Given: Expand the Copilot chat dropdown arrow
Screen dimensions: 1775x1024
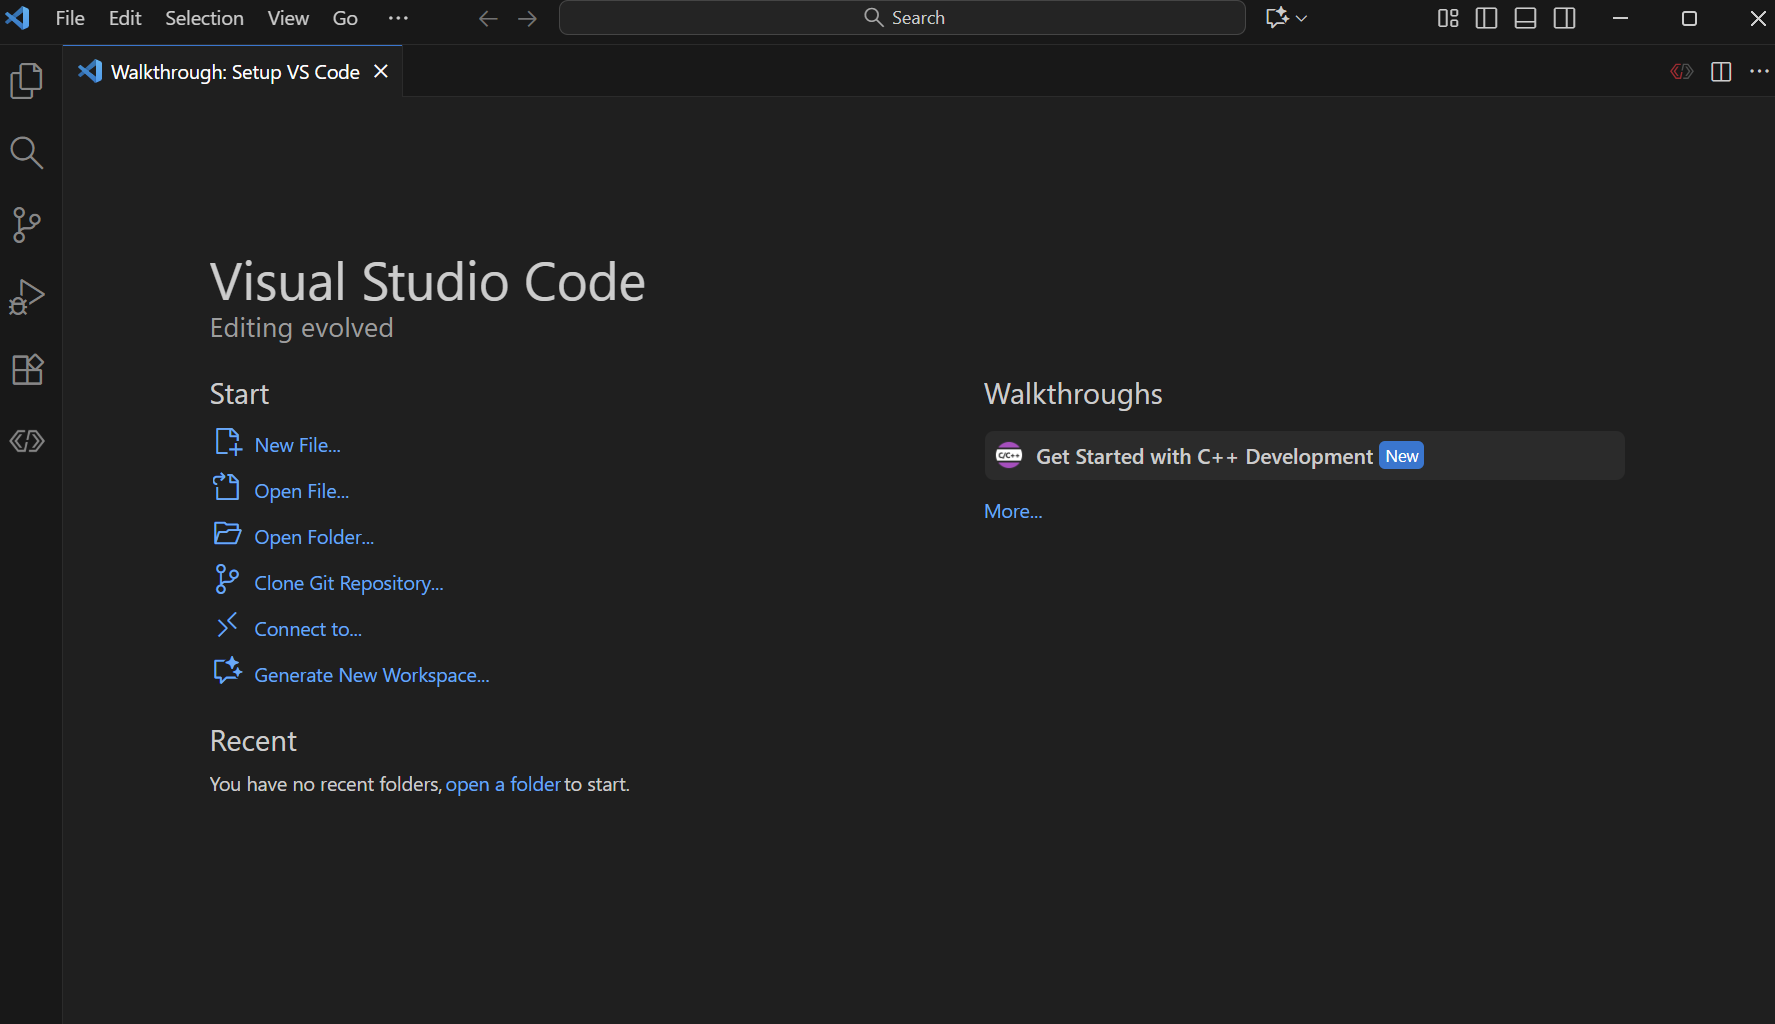Looking at the screenshot, I should 1302,18.
